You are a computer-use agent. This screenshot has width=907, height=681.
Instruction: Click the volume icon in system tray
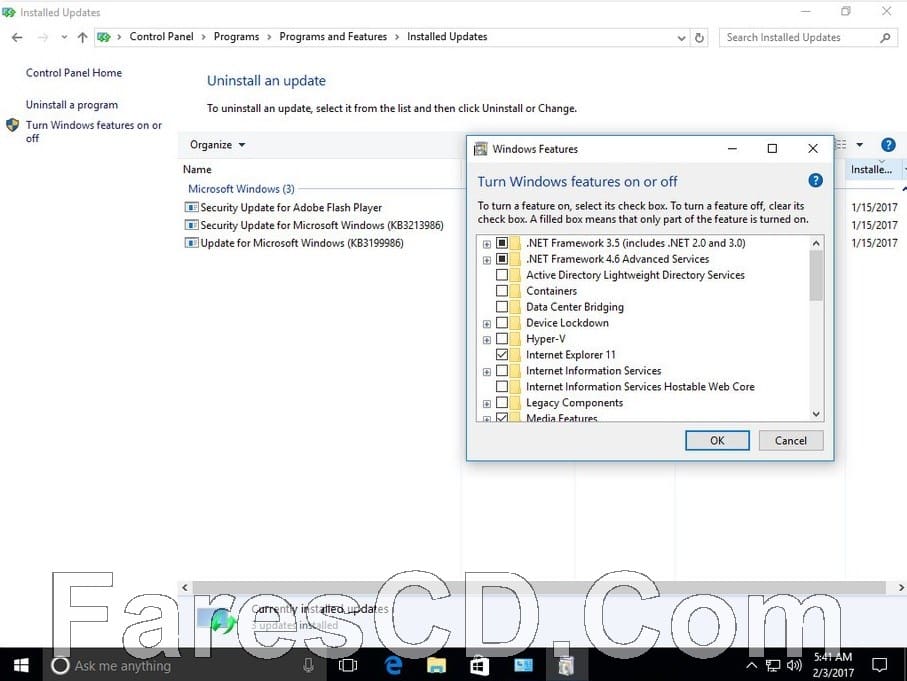[x=794, y=665]
